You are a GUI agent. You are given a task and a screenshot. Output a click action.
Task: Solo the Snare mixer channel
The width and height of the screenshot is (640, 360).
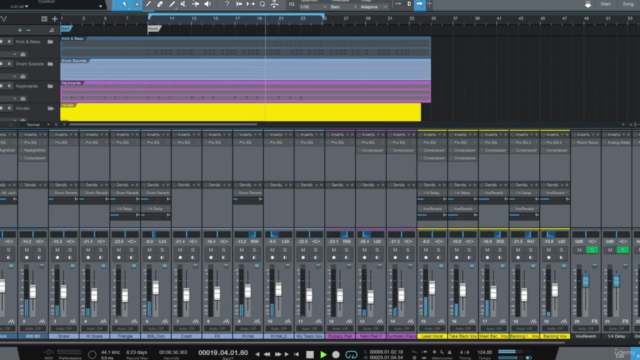[70, 250]
